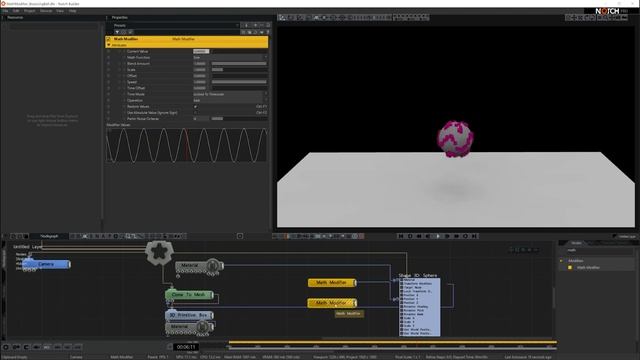Collapse the Modifiers category in node list

tap(561, 261)
